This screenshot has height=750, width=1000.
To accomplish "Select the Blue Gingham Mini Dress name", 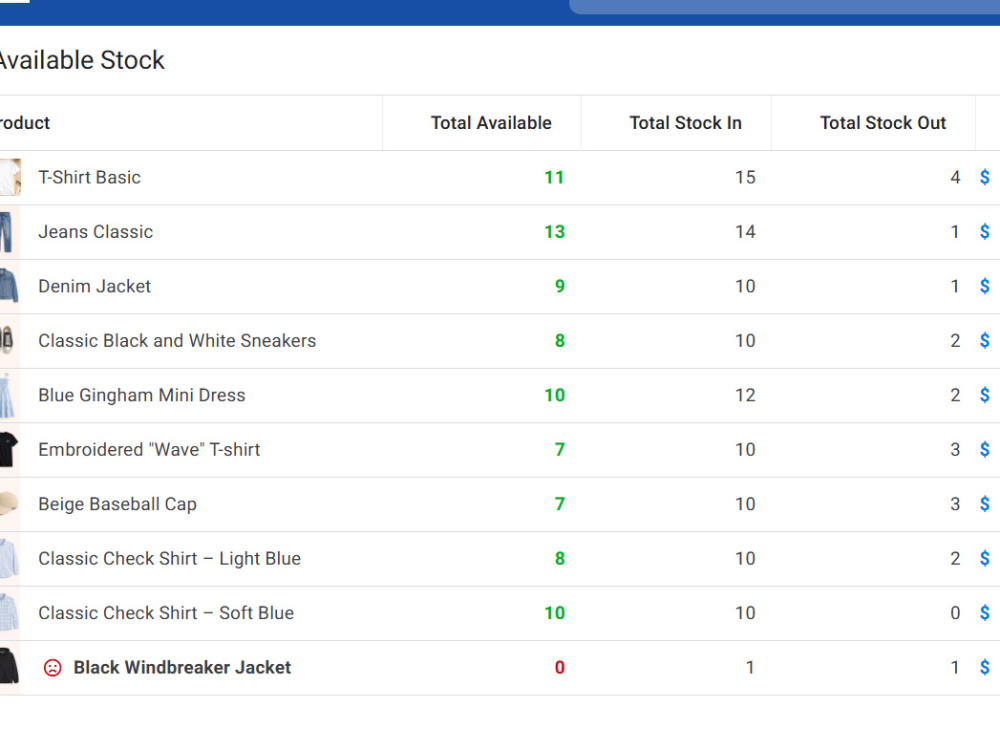I will point(142,395).
